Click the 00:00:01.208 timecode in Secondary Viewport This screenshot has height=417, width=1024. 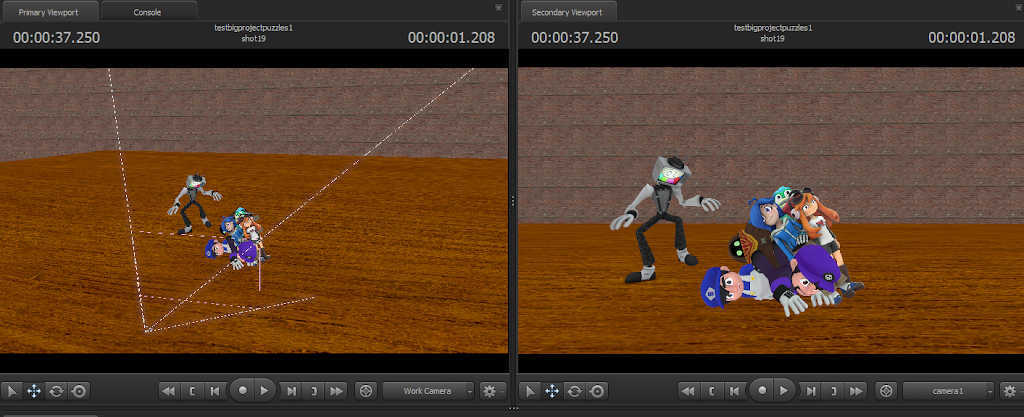click(972, 38)
